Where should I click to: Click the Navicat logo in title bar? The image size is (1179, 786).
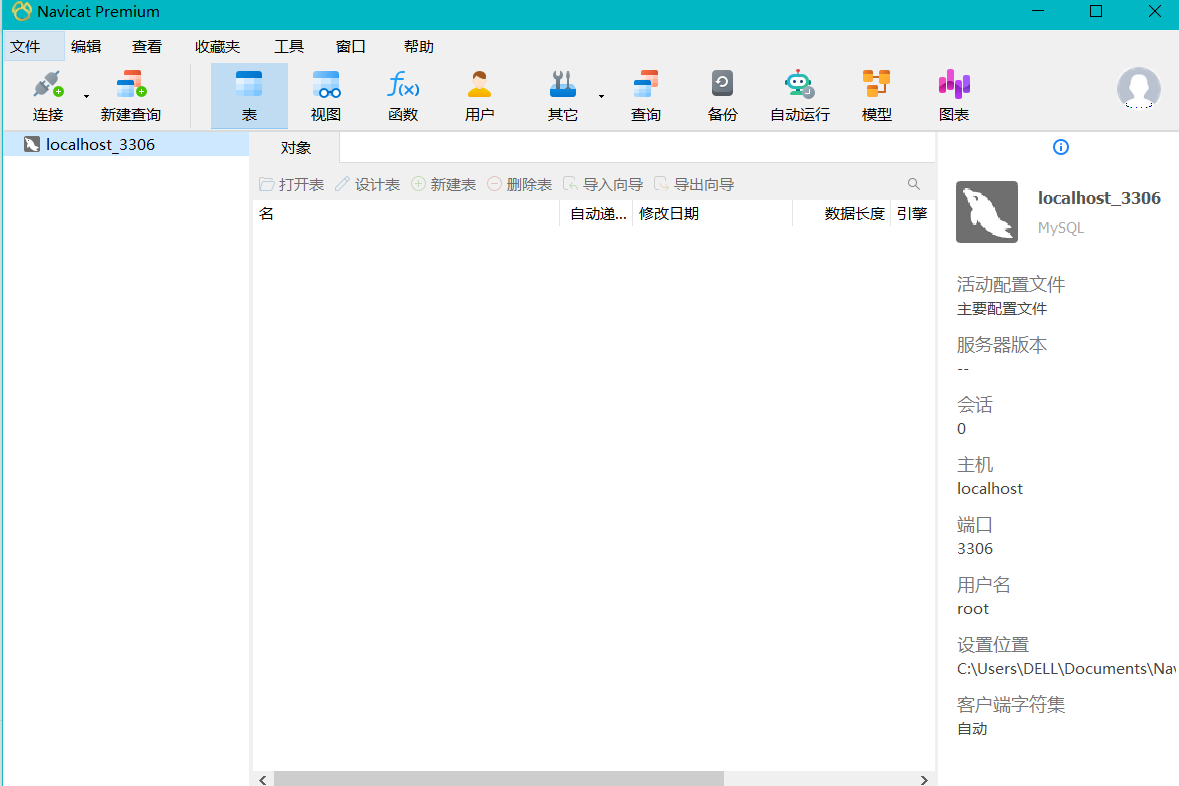[22, 11]
